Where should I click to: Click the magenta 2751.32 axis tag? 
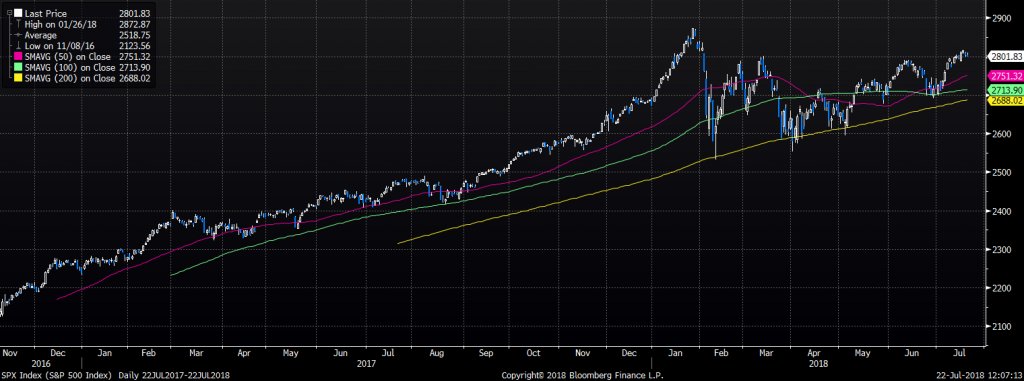click(x=1005, y=75)
